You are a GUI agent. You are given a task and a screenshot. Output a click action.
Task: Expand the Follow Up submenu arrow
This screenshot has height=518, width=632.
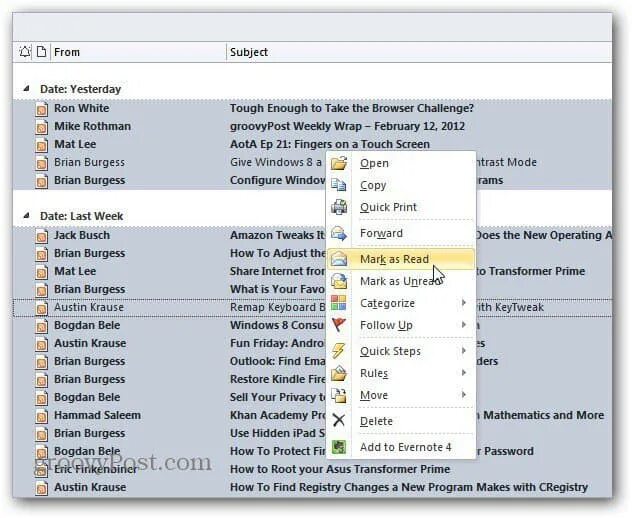(464, 325)
